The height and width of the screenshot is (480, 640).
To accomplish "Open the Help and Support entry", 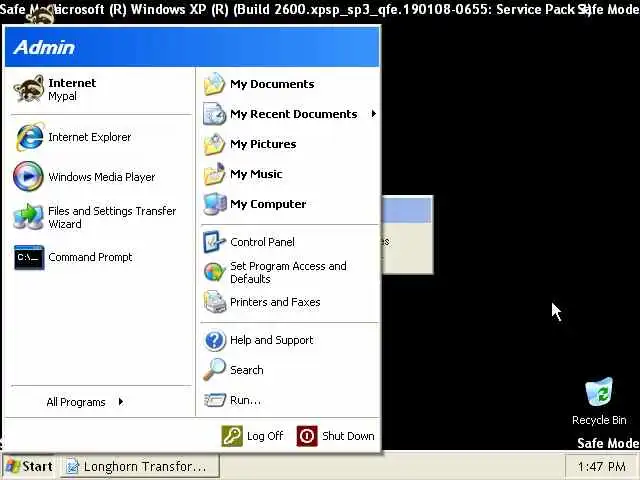I will (x=290, y=340).
